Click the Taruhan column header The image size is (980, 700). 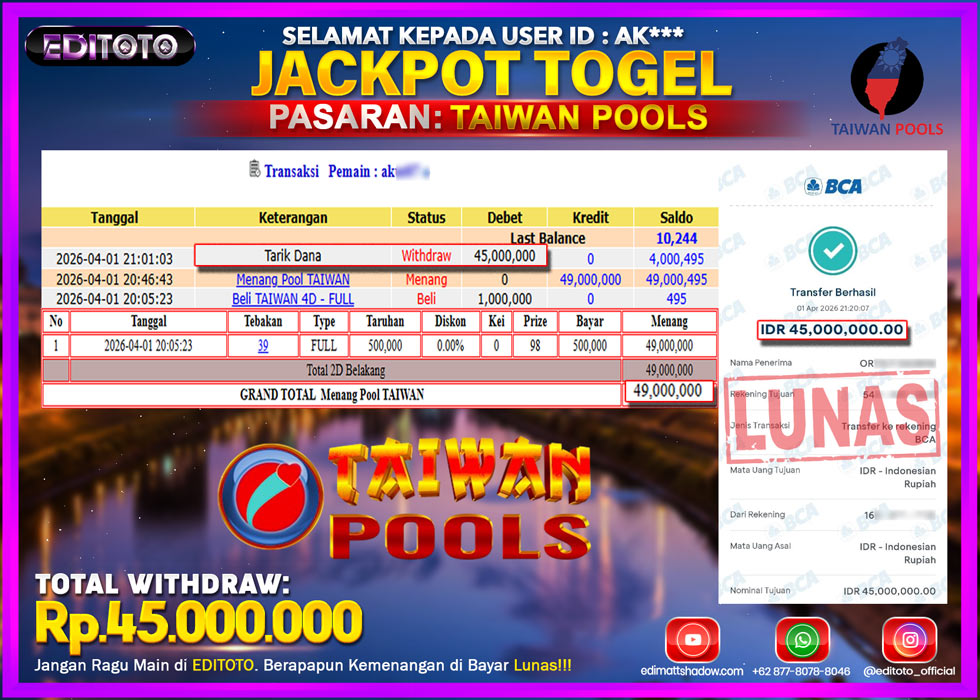coord(385,321)
